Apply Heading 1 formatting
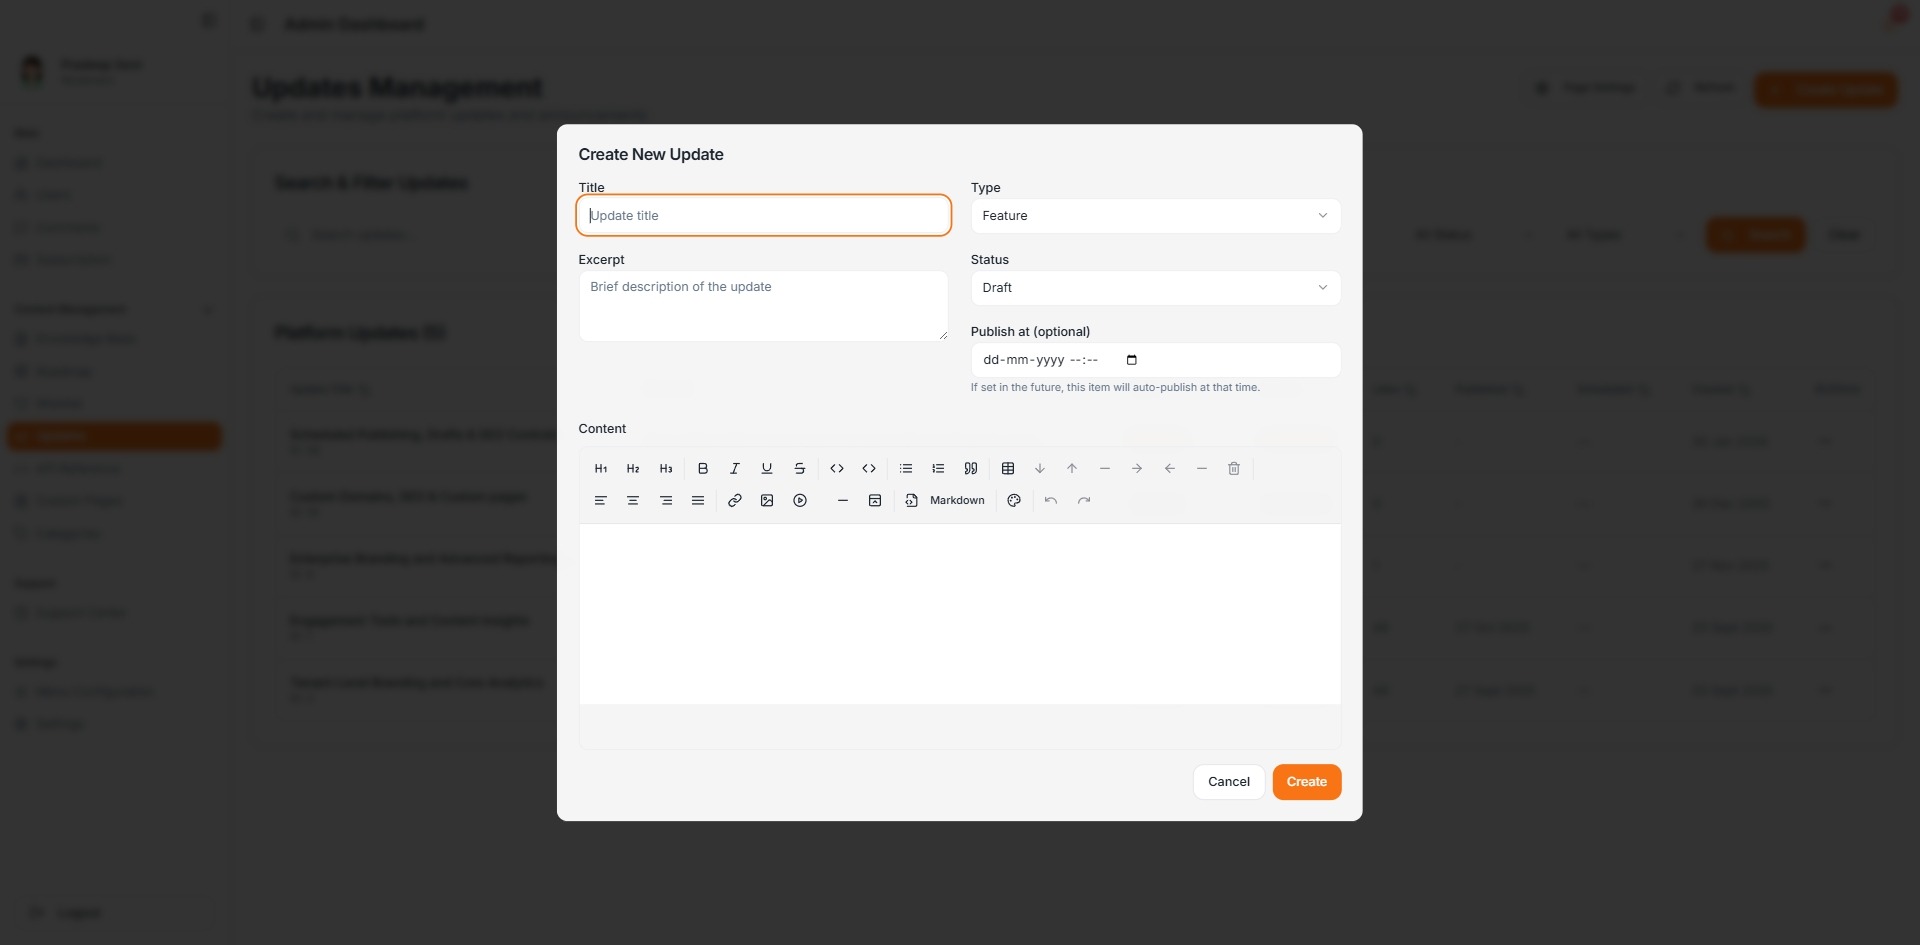Screen dimensions: 1920x945 point(601,469)
